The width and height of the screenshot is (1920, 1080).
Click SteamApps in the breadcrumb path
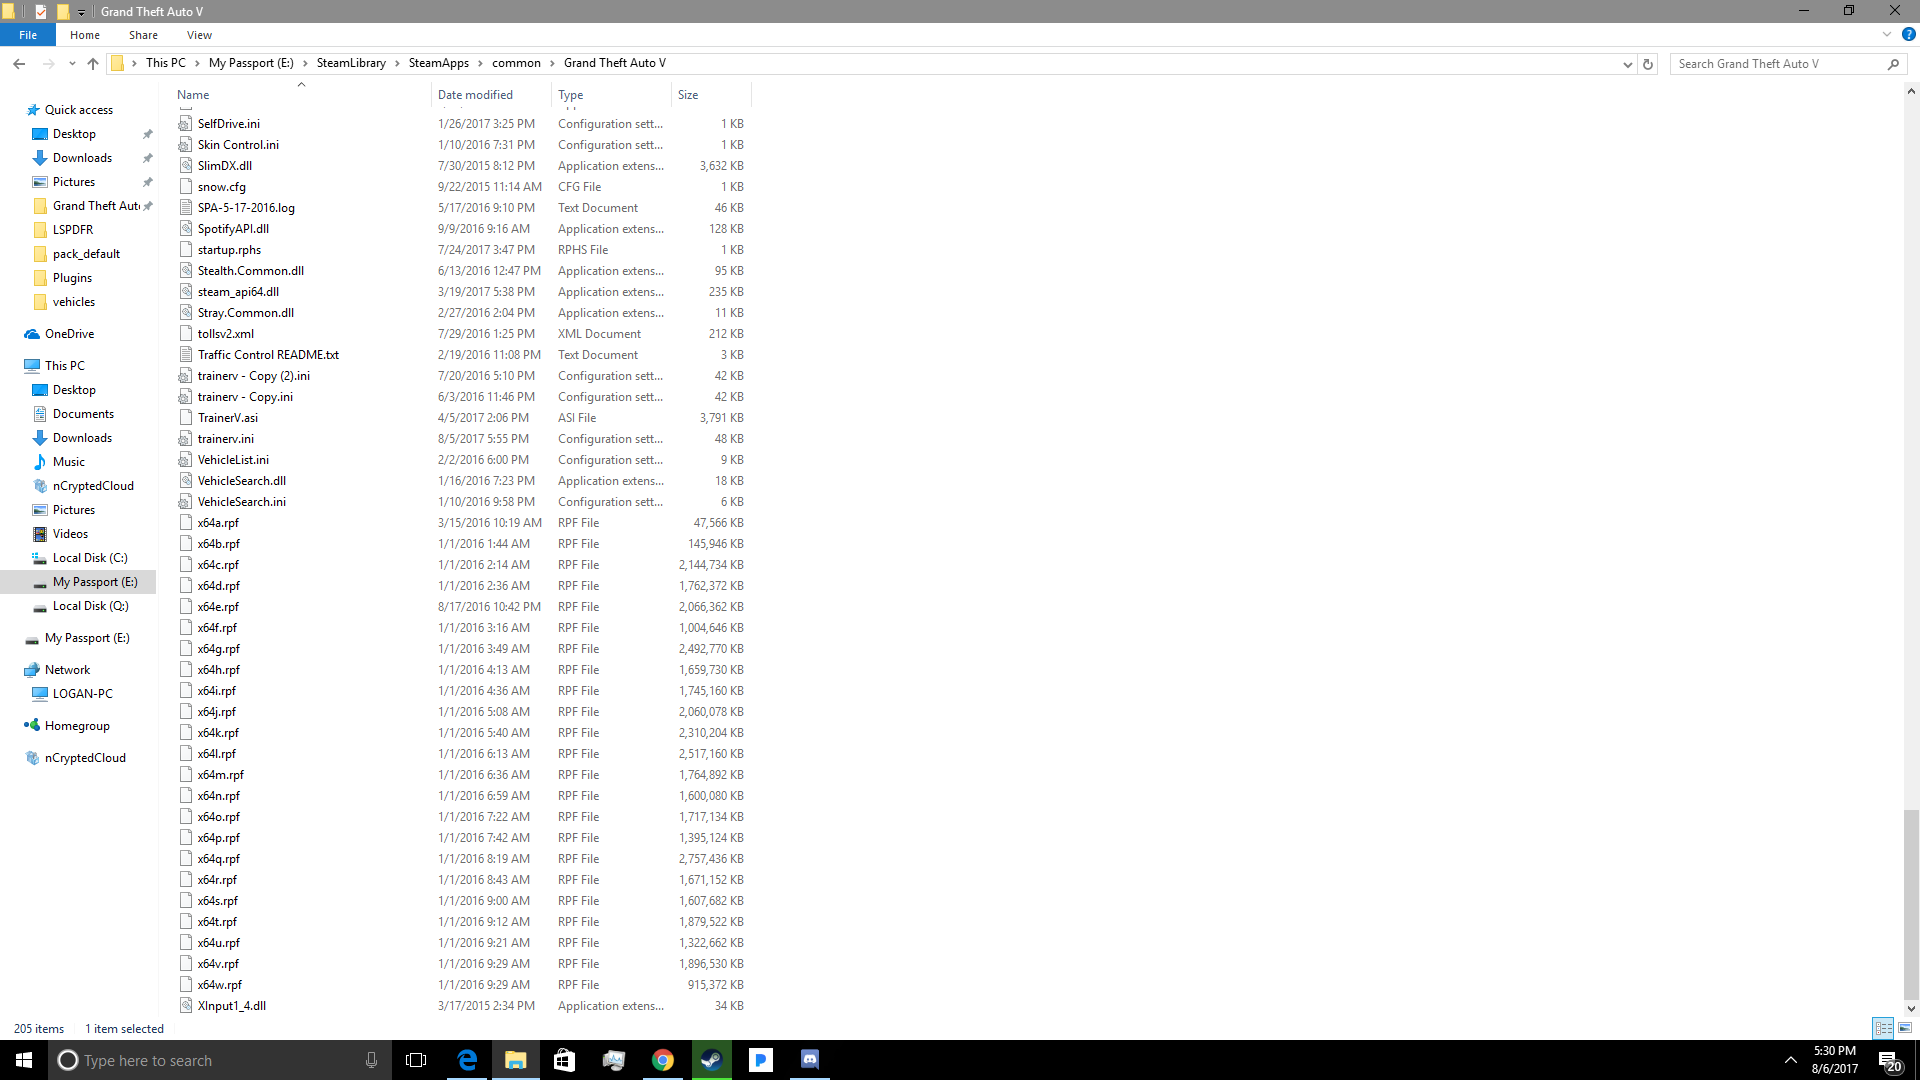tap(438, 63)
